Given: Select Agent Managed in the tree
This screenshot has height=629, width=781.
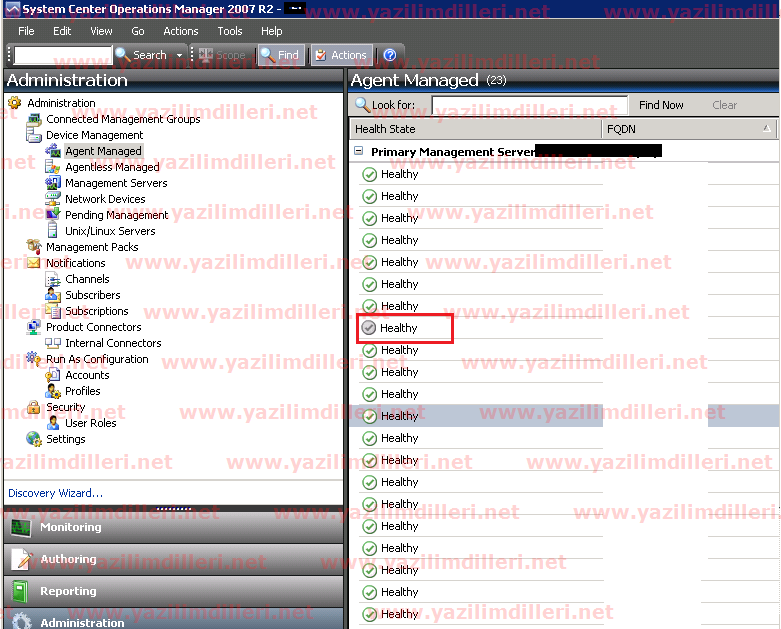Looking at the screenshot, I should 103,151.
